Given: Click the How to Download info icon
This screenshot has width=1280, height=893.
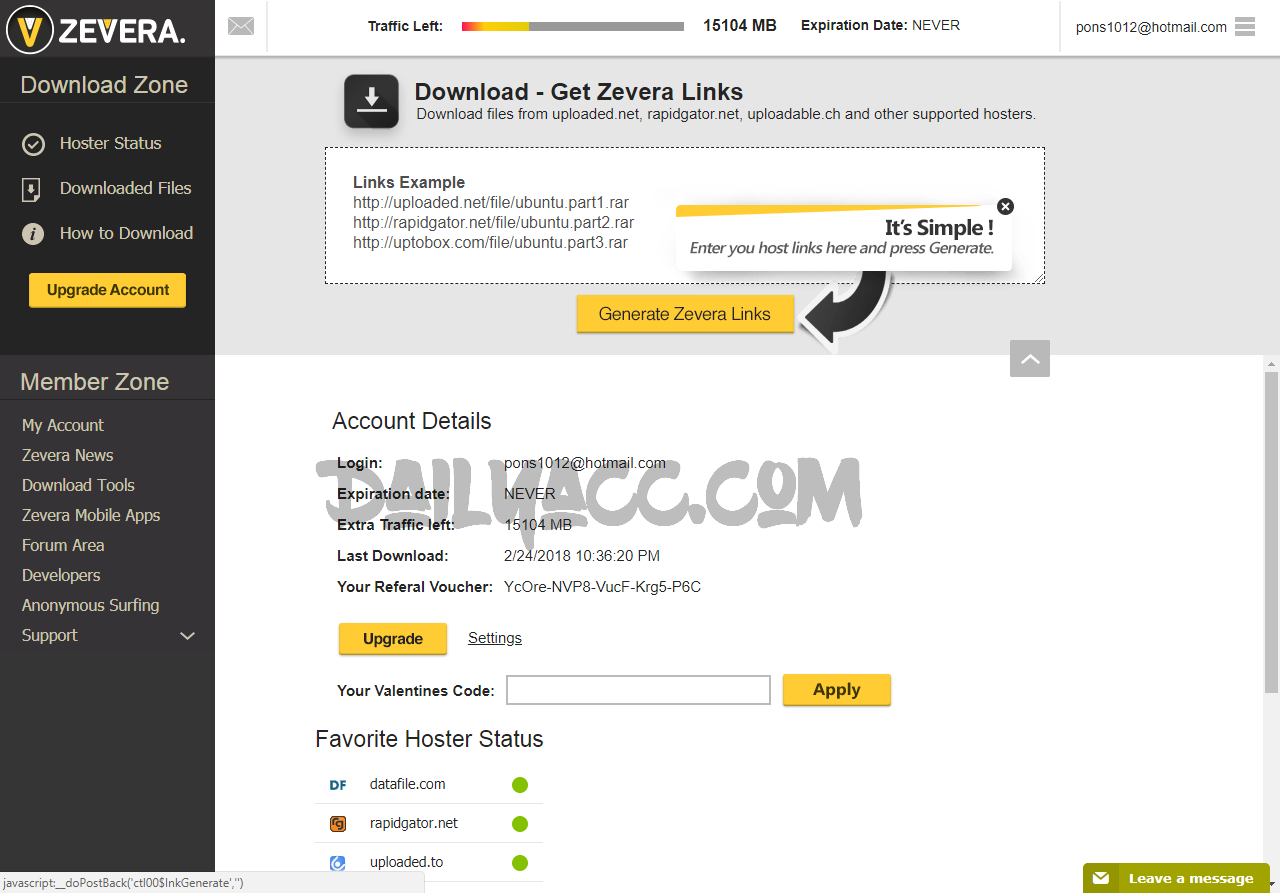Looking at the screenshot, I should pyautogui.click(x=33, y=234).
